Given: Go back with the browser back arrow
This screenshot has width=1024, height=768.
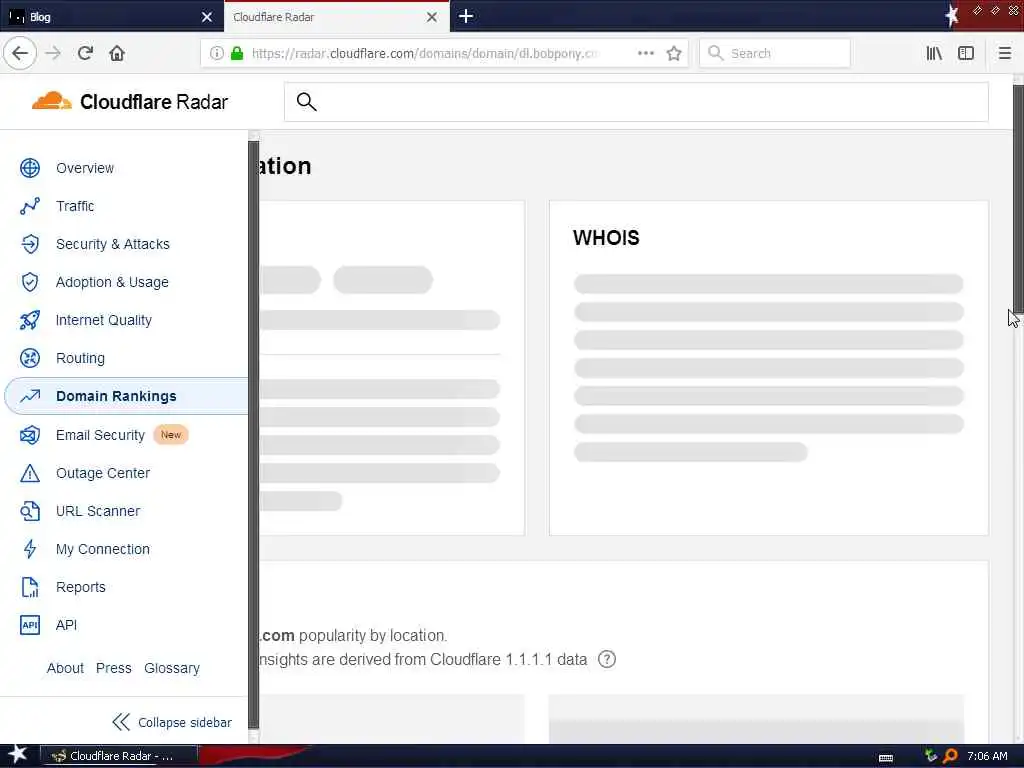Looking at the screenshot, I should coord(20,53).
